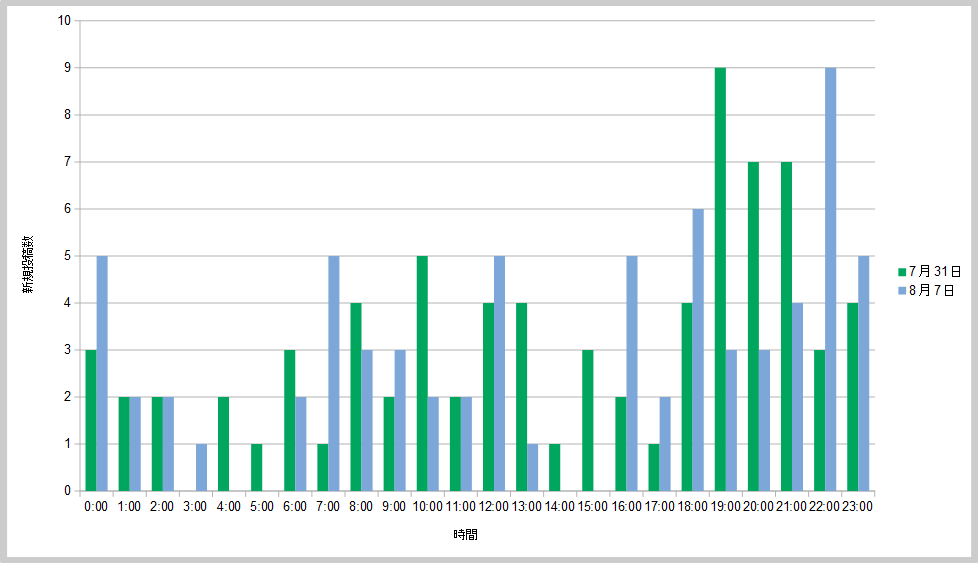Image resolution: width=978 pixels, height=563 pixels.
Task: Select the green bar at 8:00
Action: point(356,397)
